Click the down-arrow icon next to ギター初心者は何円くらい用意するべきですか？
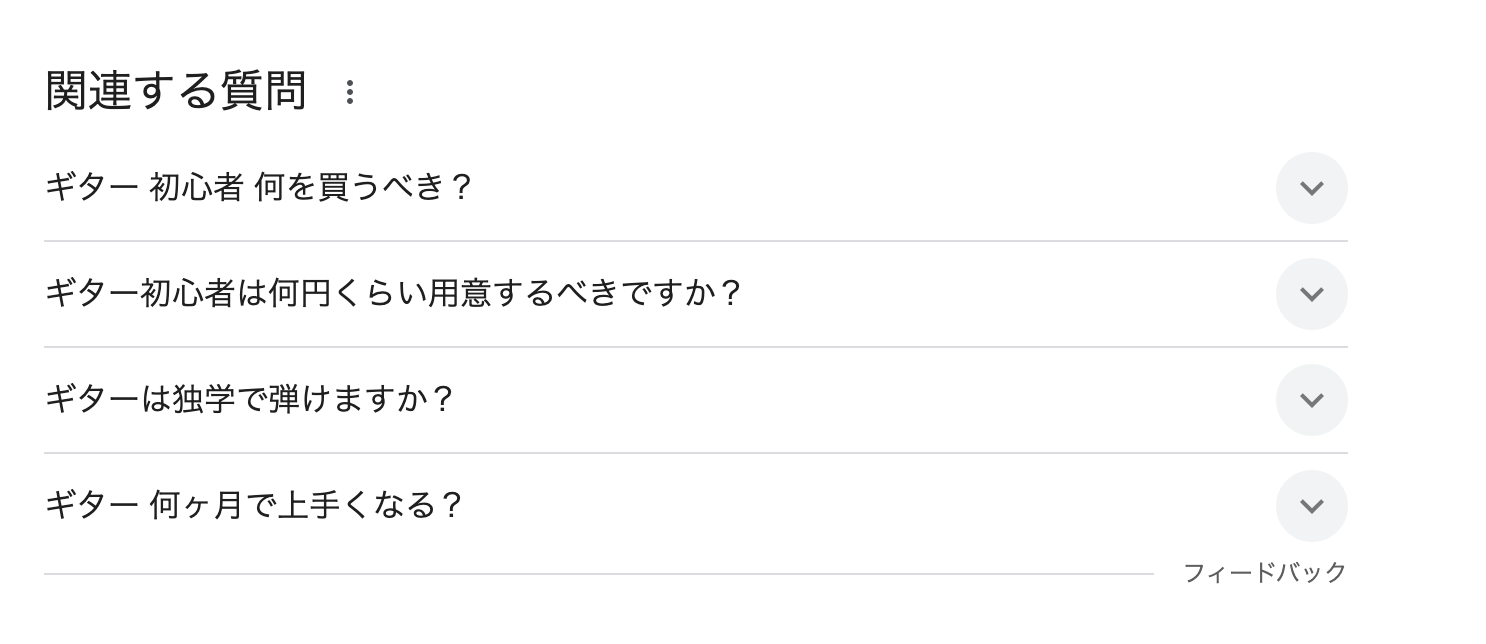1486x644 pixels. pos(1311,294)
